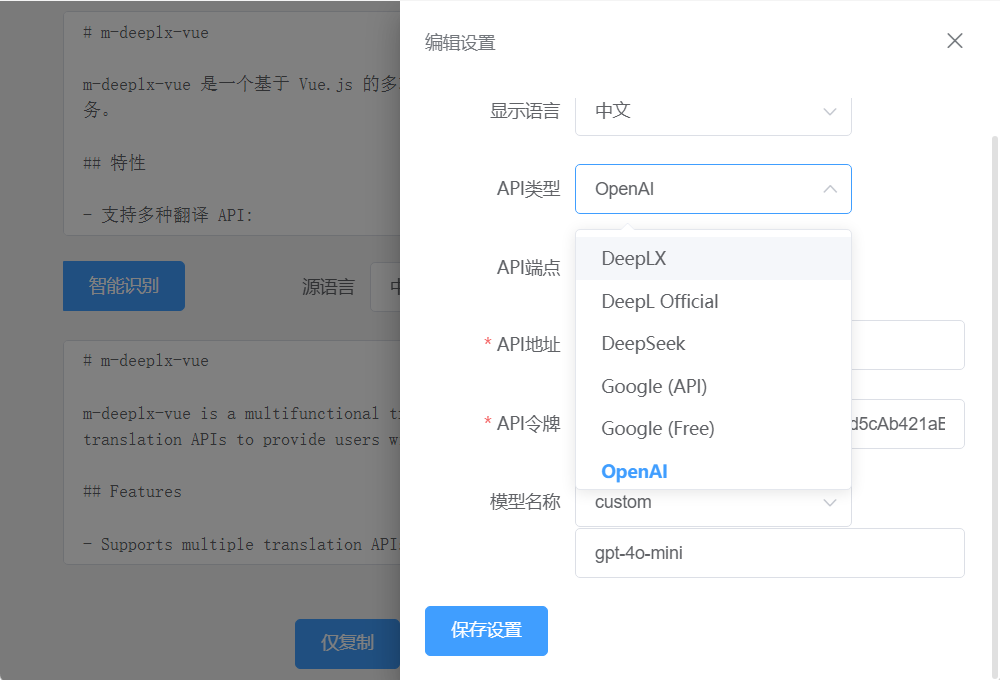Click the 编辑设置 drawer title
The width and height of the screenshot is (1000, 680).
pos(460,43)
